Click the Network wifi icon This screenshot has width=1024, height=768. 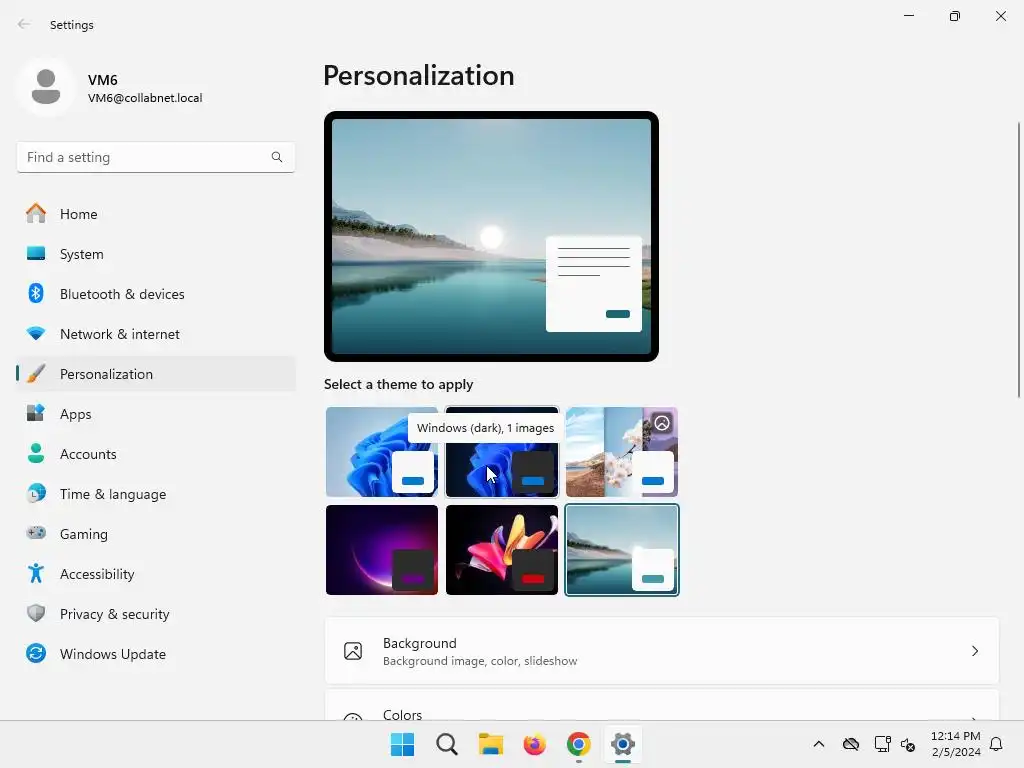pyautogui.click(x=36, y=334)
